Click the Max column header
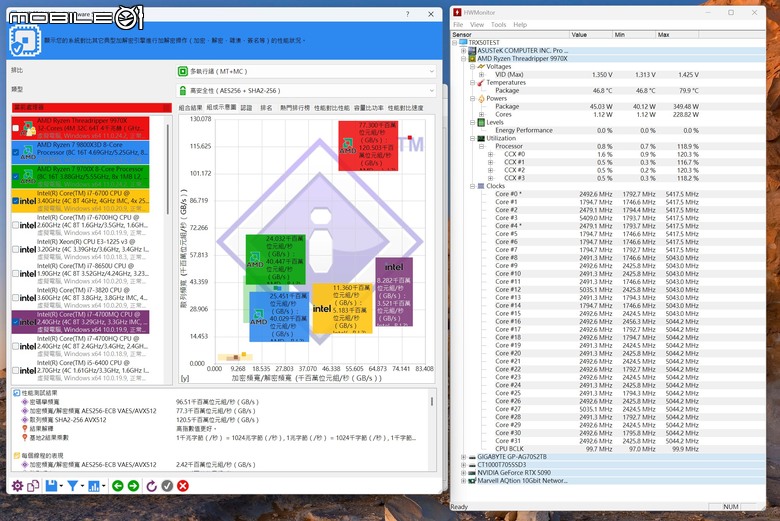The width and height of the screenshot is (780, 521). (678, 35)
